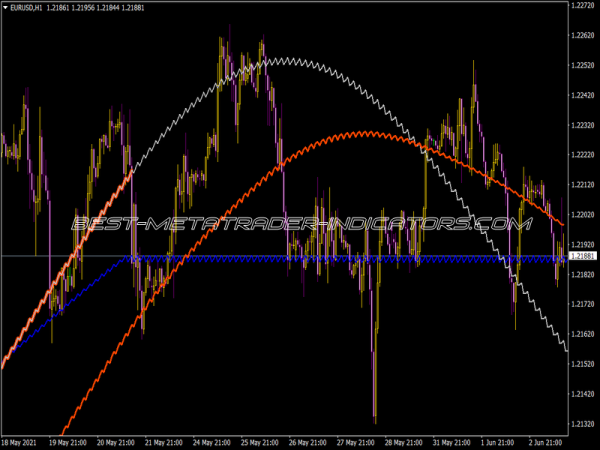Click the 1.21320 price scale value
This screenshot has width=600, height=450.
point(584,424)
